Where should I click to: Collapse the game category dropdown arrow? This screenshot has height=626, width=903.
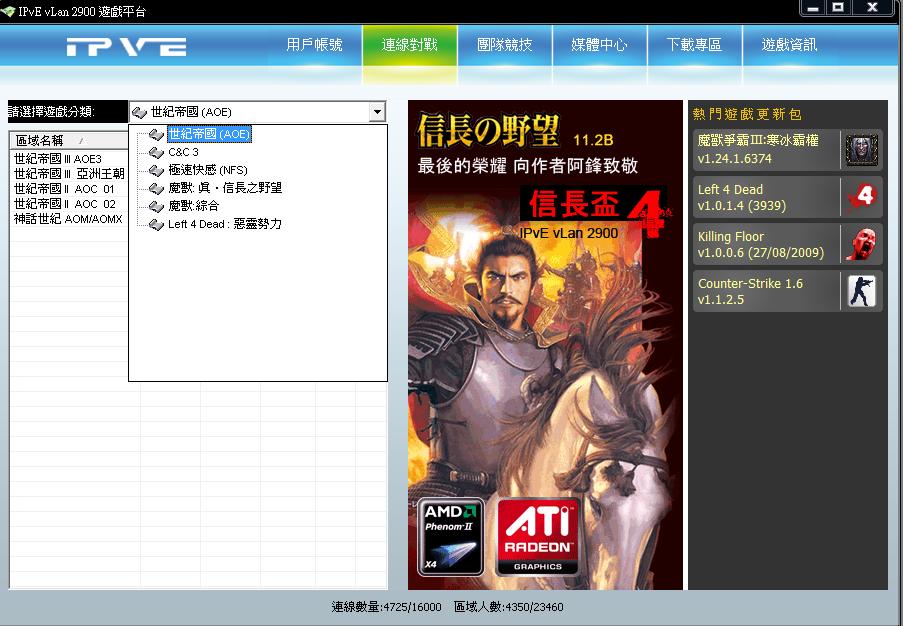[377, 112]
